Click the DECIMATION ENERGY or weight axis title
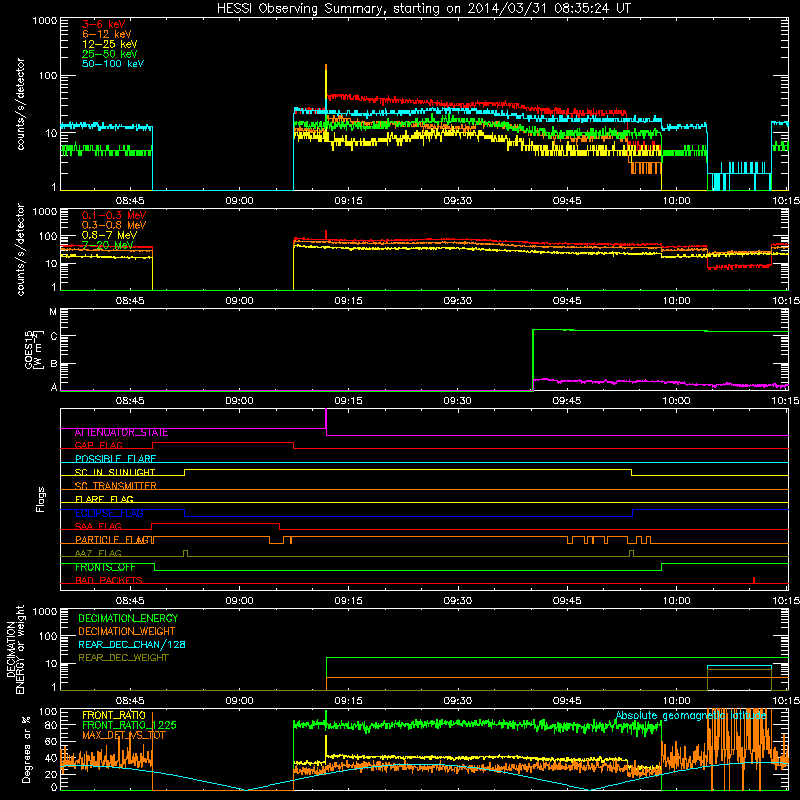Image resolution: width=800 pixels, height=800 pixels. 15,649
